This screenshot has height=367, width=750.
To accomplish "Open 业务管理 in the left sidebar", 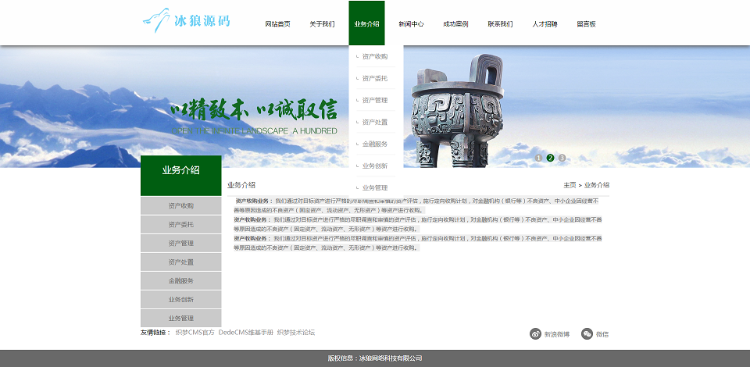I will click(181, 318).
